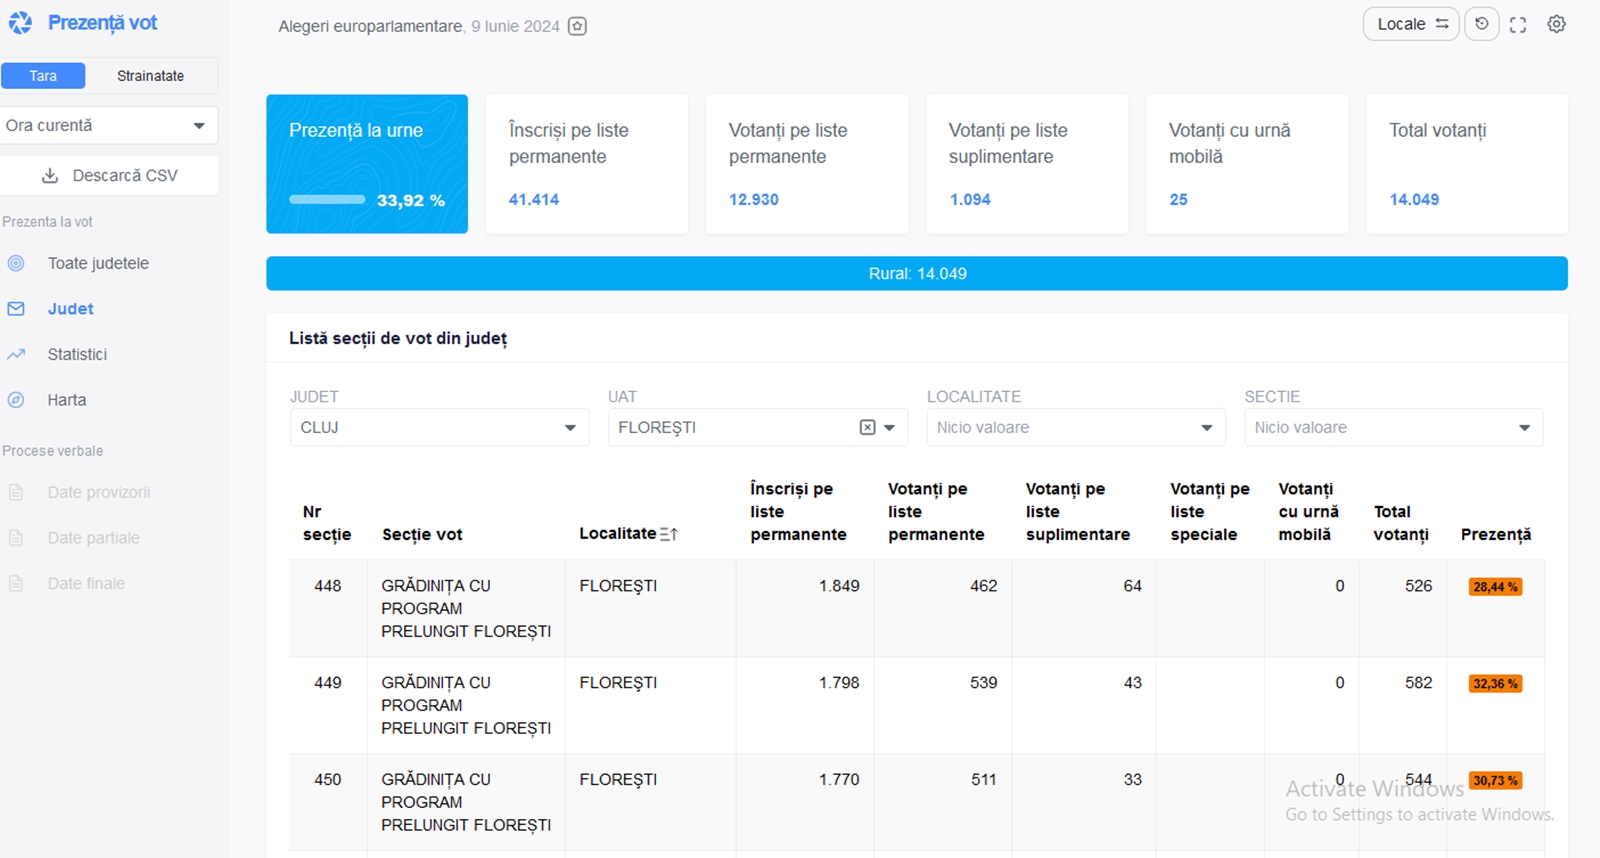The height and width of the screenshot is (858, 1600).
Task: Select the Judet menu item
Action: [70, 309]
